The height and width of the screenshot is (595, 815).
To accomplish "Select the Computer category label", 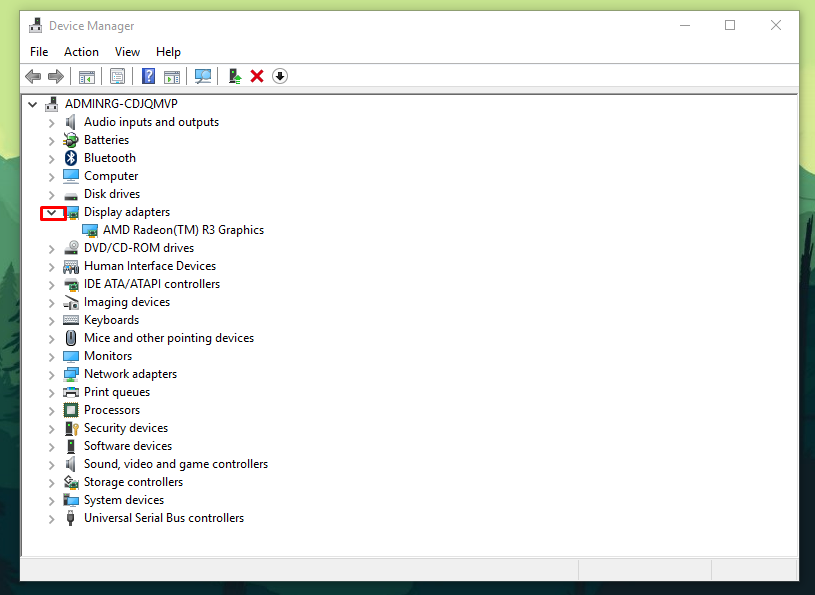I will click(x=111, y=176).
